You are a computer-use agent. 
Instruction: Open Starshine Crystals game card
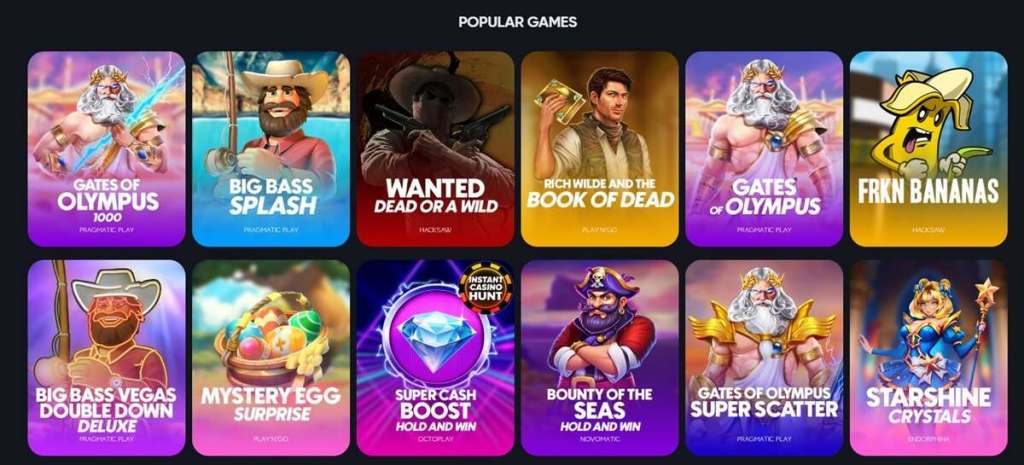pyautogui.click(x=929, y=358)
